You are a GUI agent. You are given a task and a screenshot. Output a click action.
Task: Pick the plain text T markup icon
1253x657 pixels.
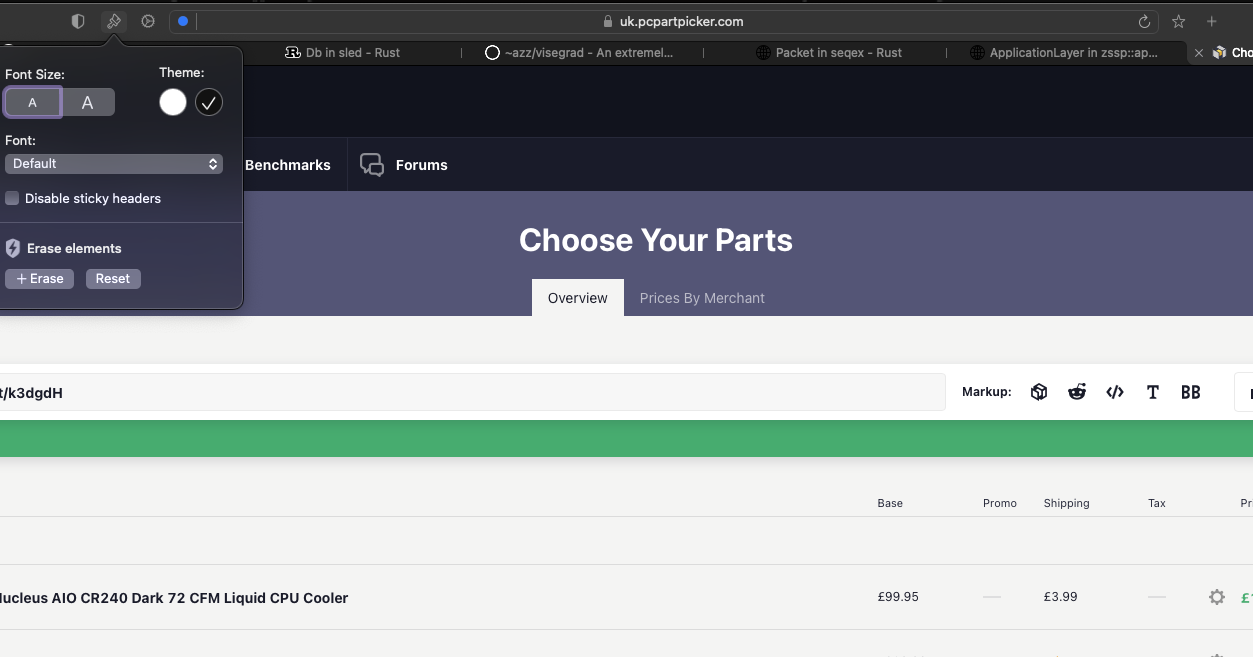point(1153,392)
